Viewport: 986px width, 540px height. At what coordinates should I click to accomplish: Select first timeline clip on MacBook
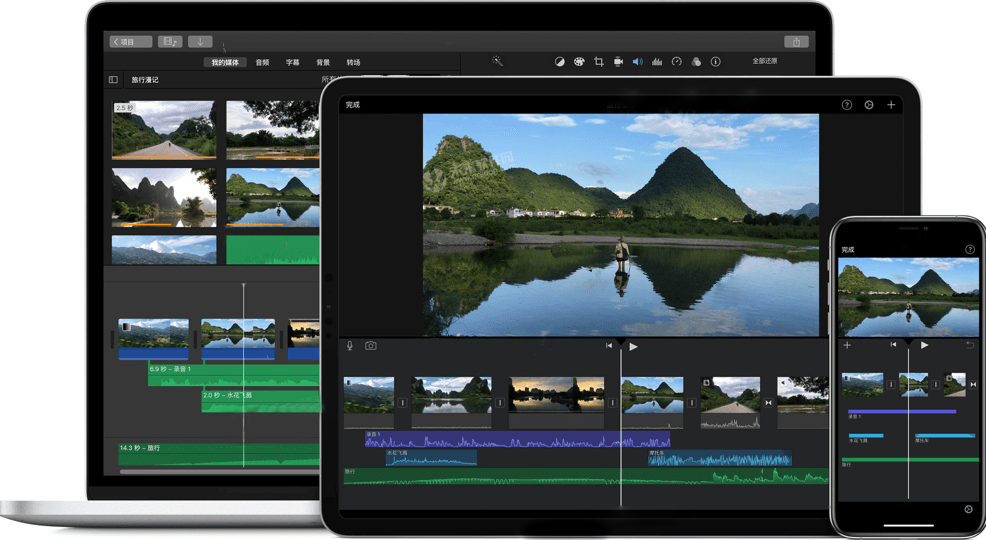[x=153, y=339]
